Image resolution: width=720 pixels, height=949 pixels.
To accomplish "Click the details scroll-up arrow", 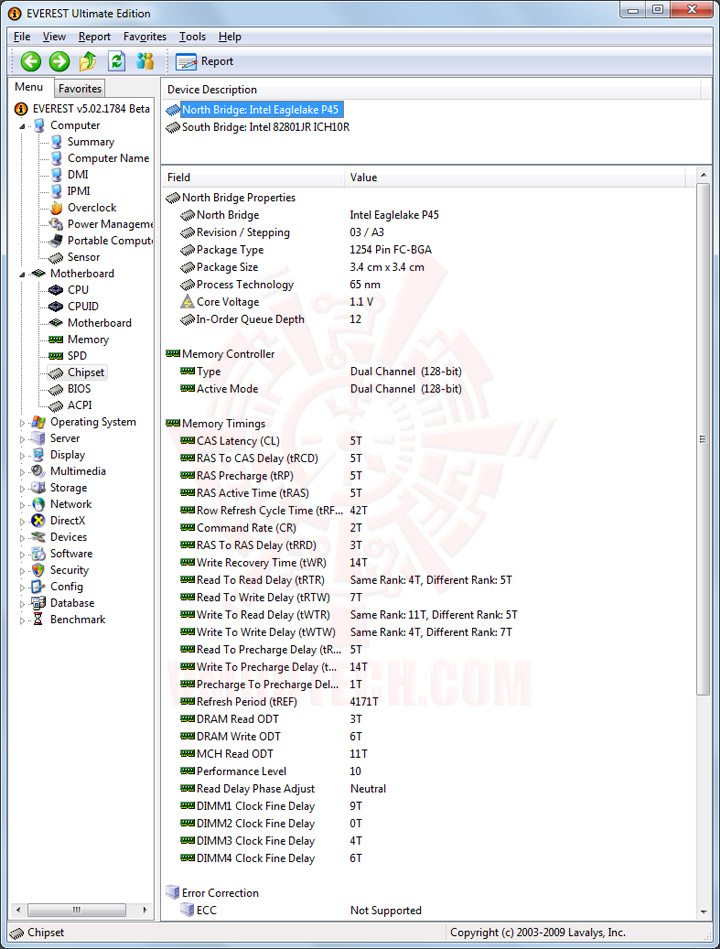I will click(x=703, y=175).
